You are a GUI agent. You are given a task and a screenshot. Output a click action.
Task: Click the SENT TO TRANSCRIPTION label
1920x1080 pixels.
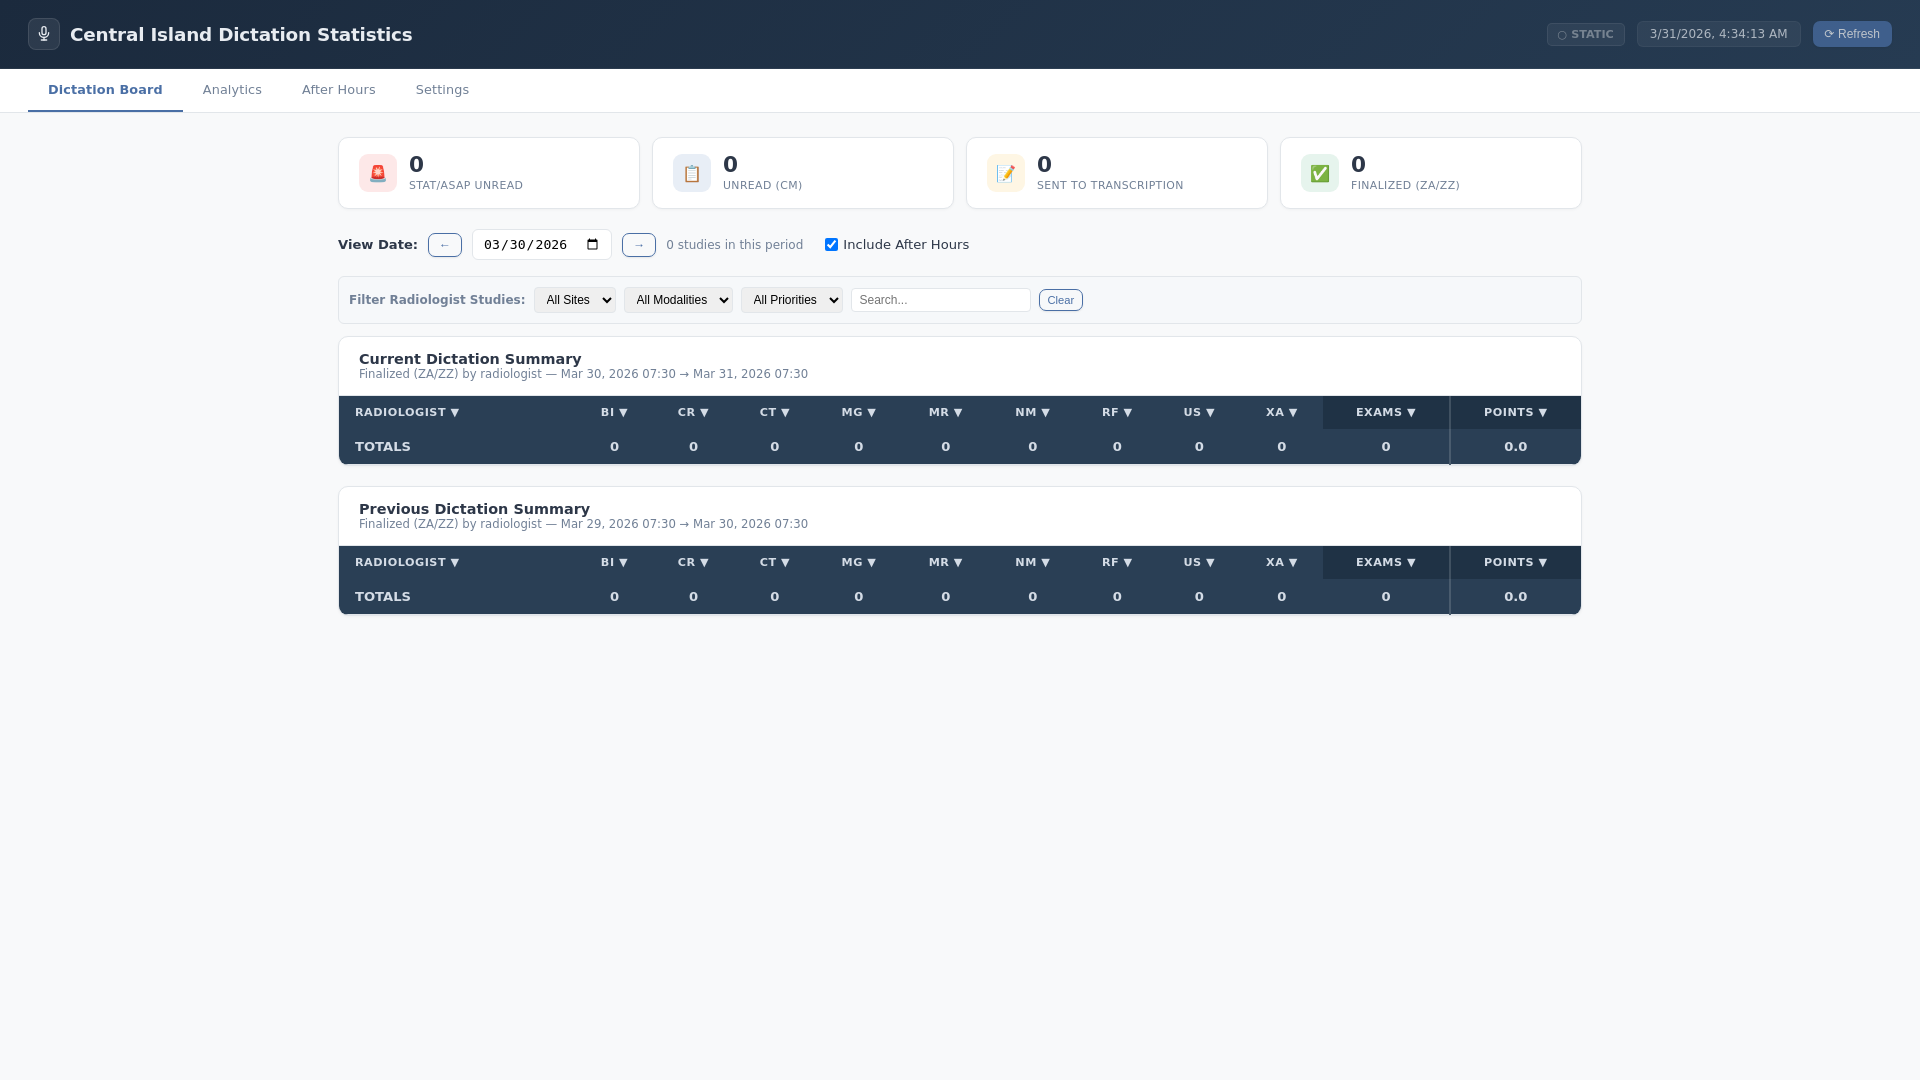pyautogui.click(x=1110, y=186)
